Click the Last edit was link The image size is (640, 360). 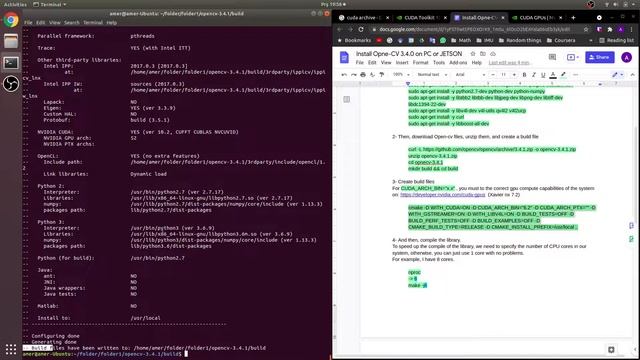click(509, 63)
